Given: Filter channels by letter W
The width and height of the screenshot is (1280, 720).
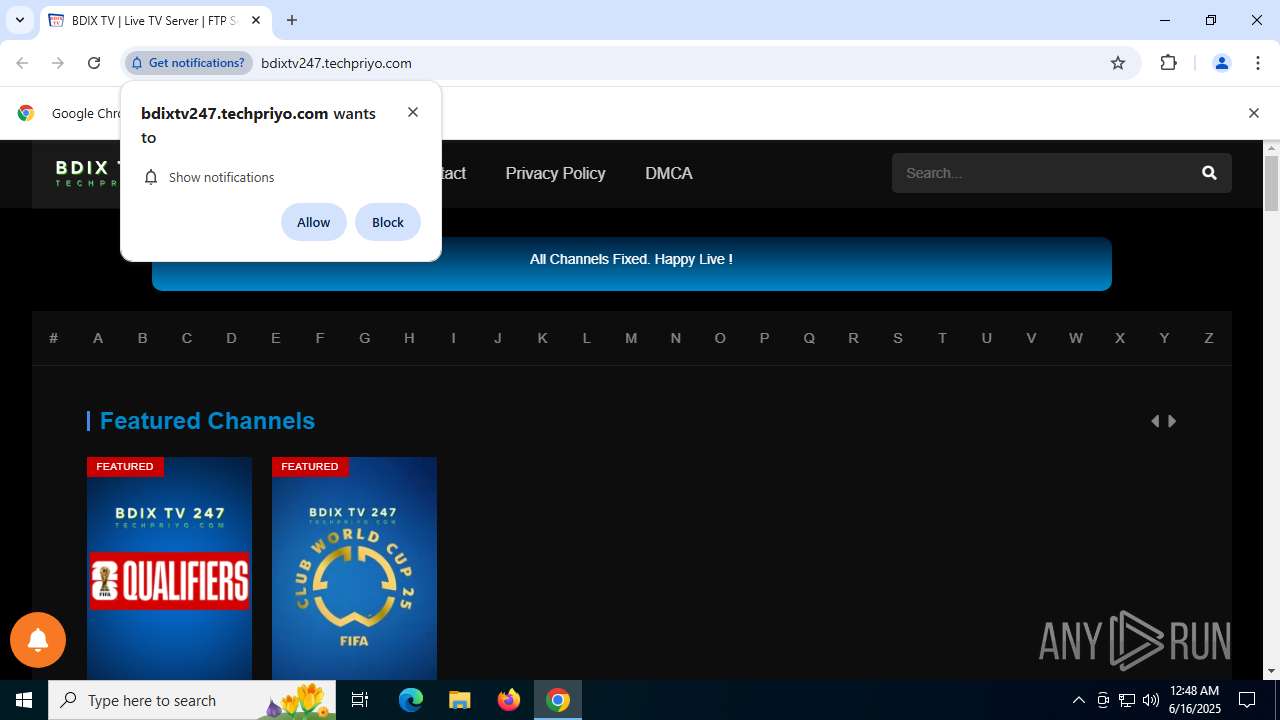Looking at the screenshot, I should 1076,338.
